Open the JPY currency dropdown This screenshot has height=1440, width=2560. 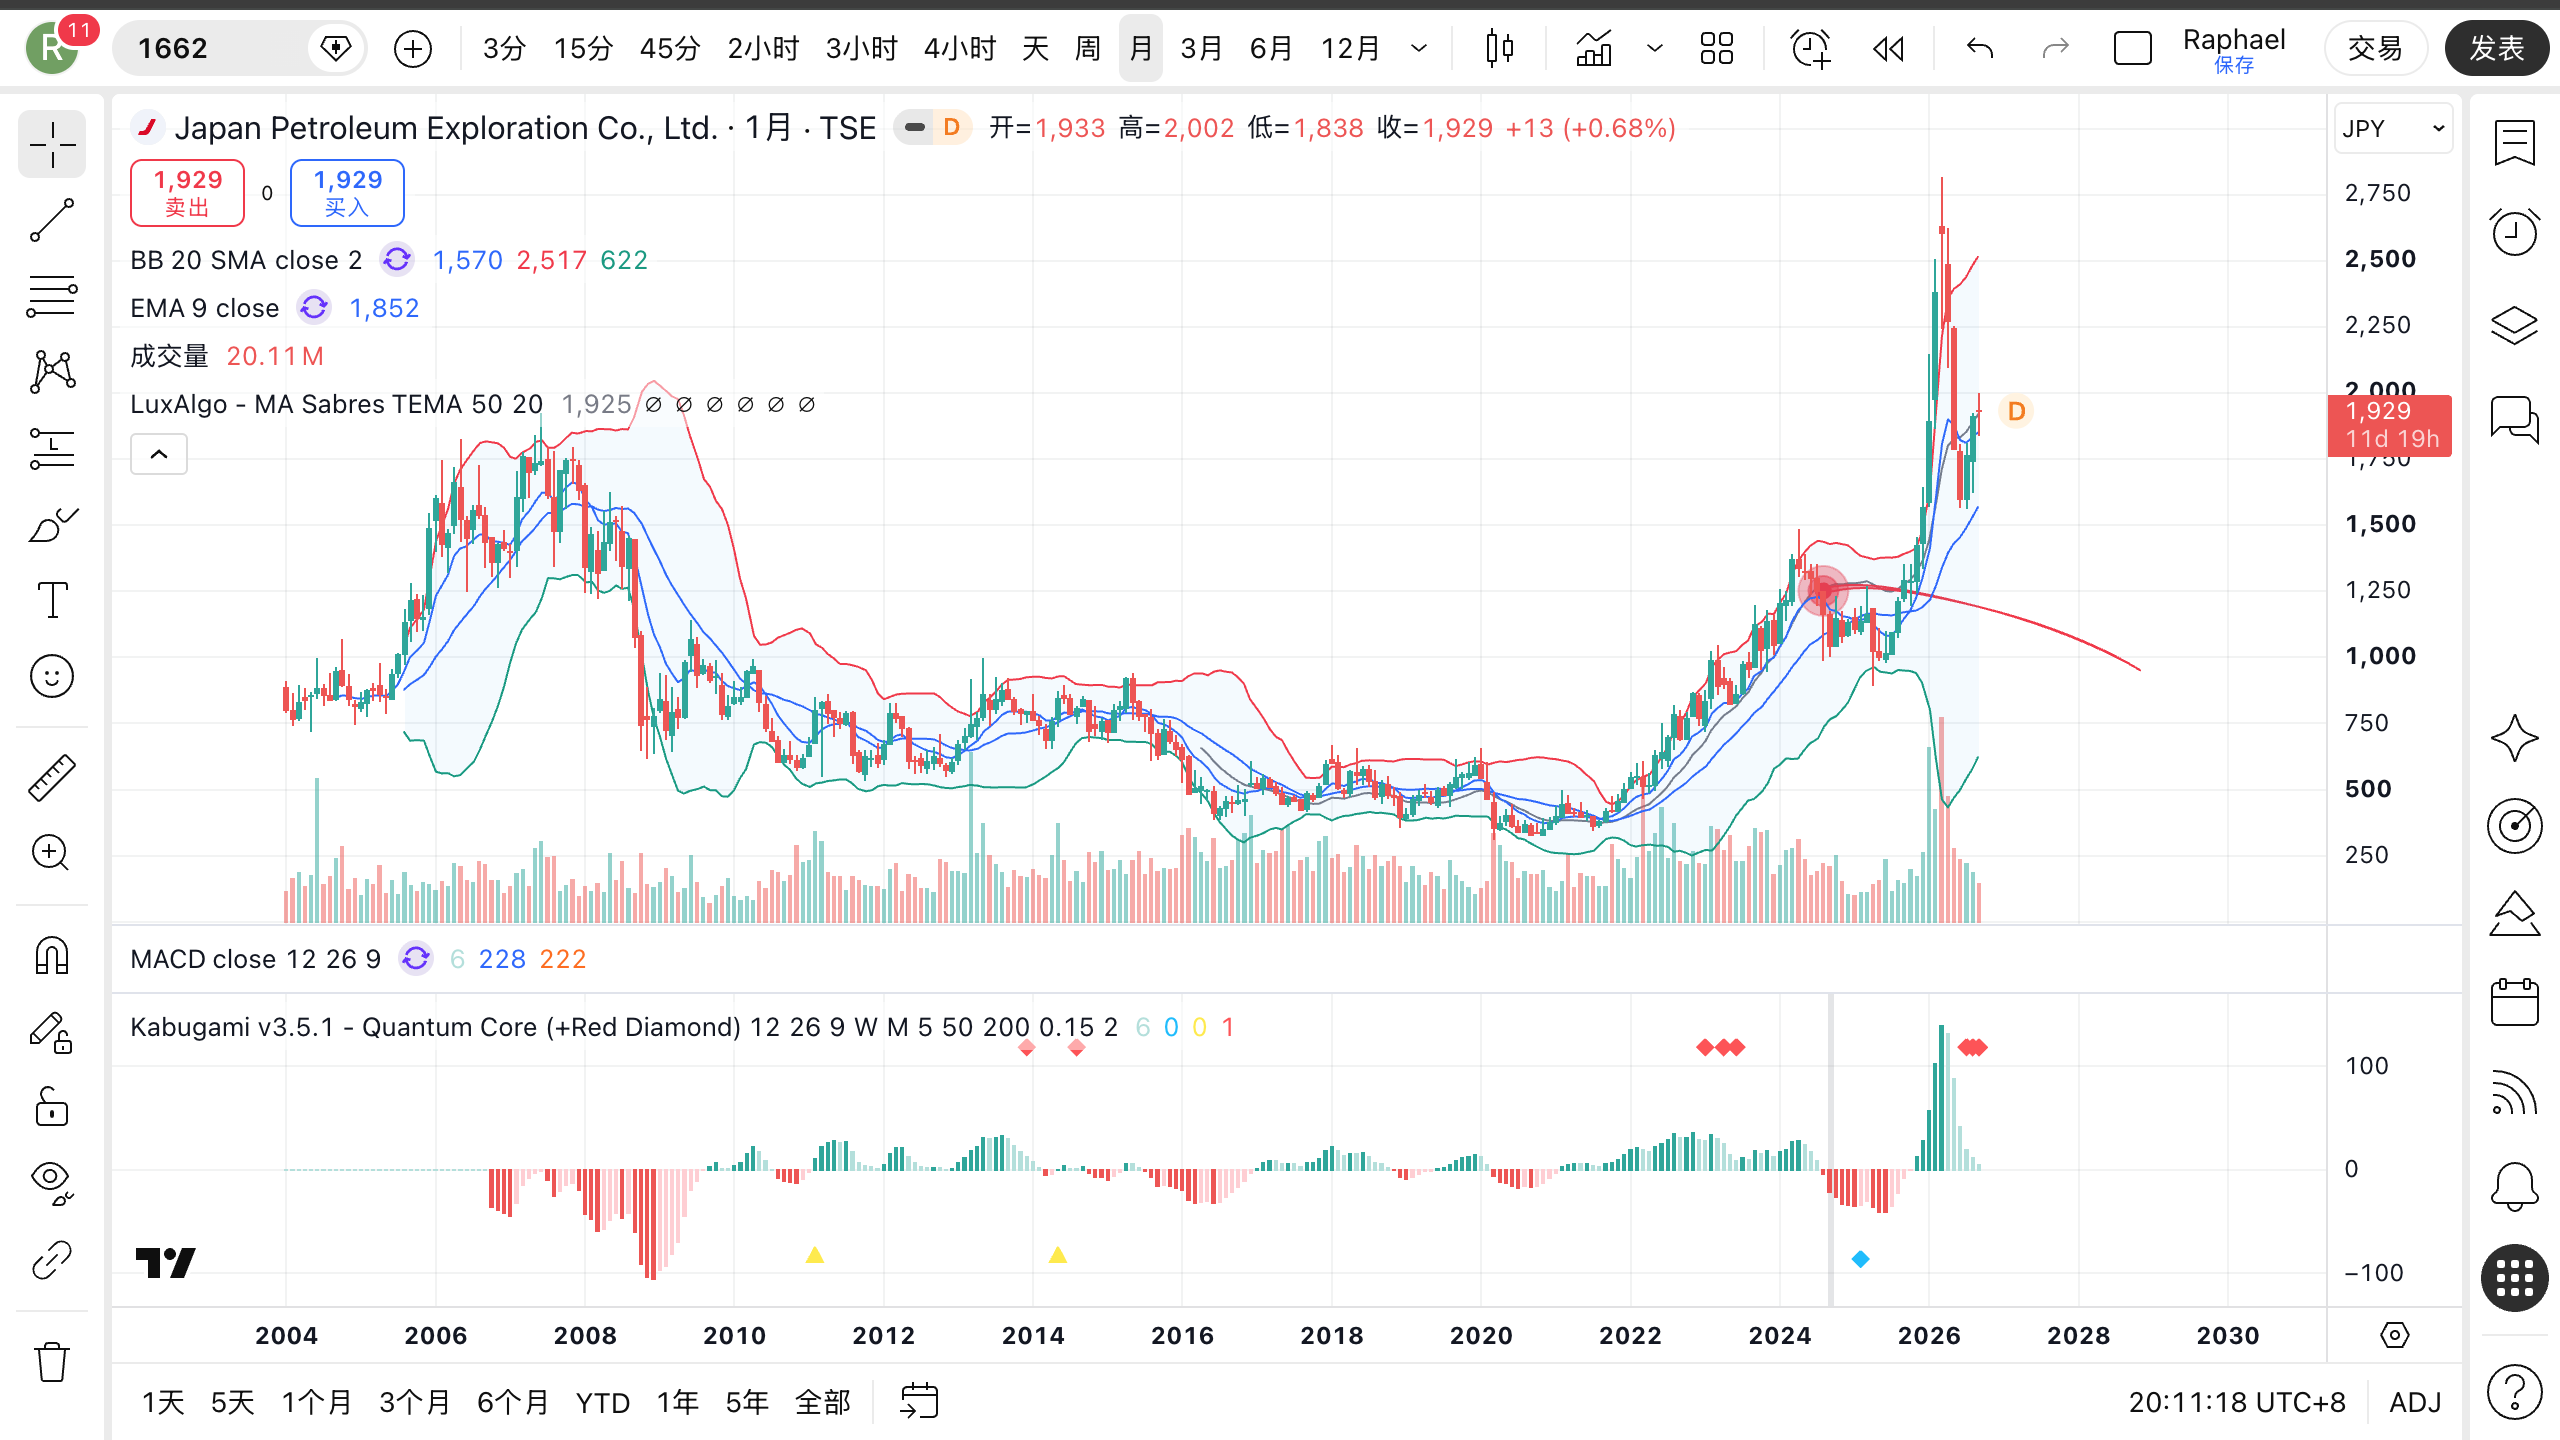(2393, 129)
